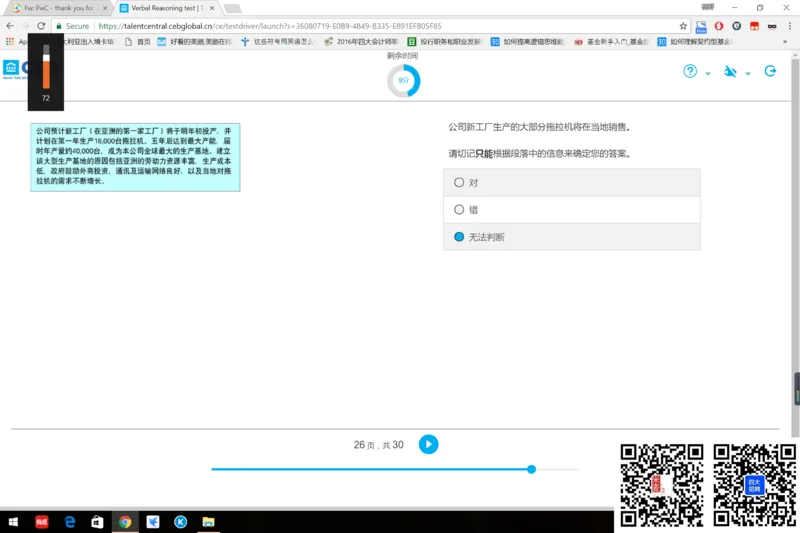Click the left QR code with red seal
The height and width of the screenshot is (533, 800).
coord(662,485)
